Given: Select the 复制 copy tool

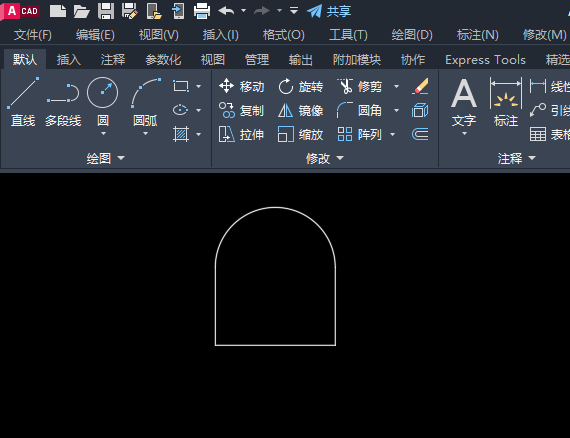Looking at the screenshot, I should [241, 110].
